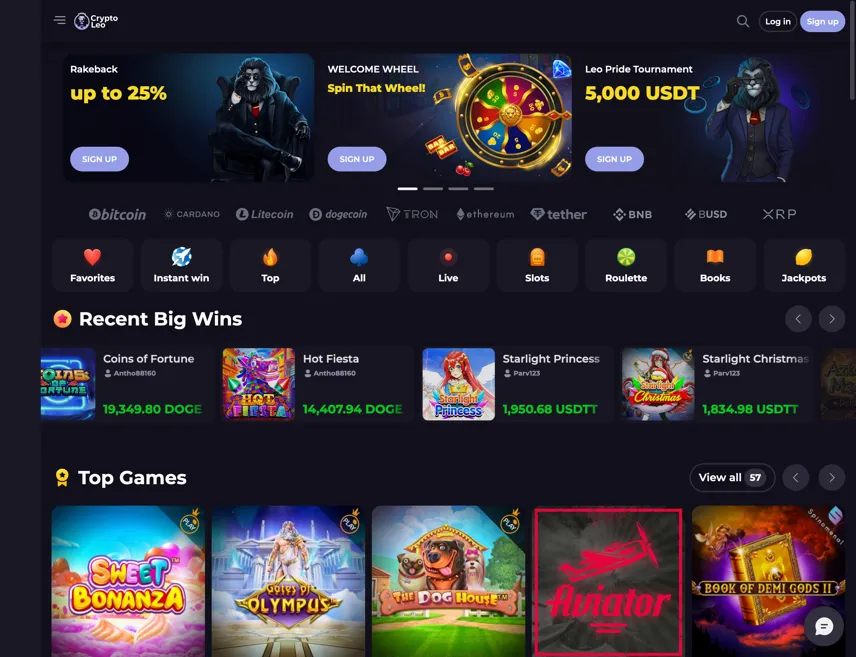Screen dimensions: 856x657
Task: Open the hamburger menu icon
Action: pos(60,20)
